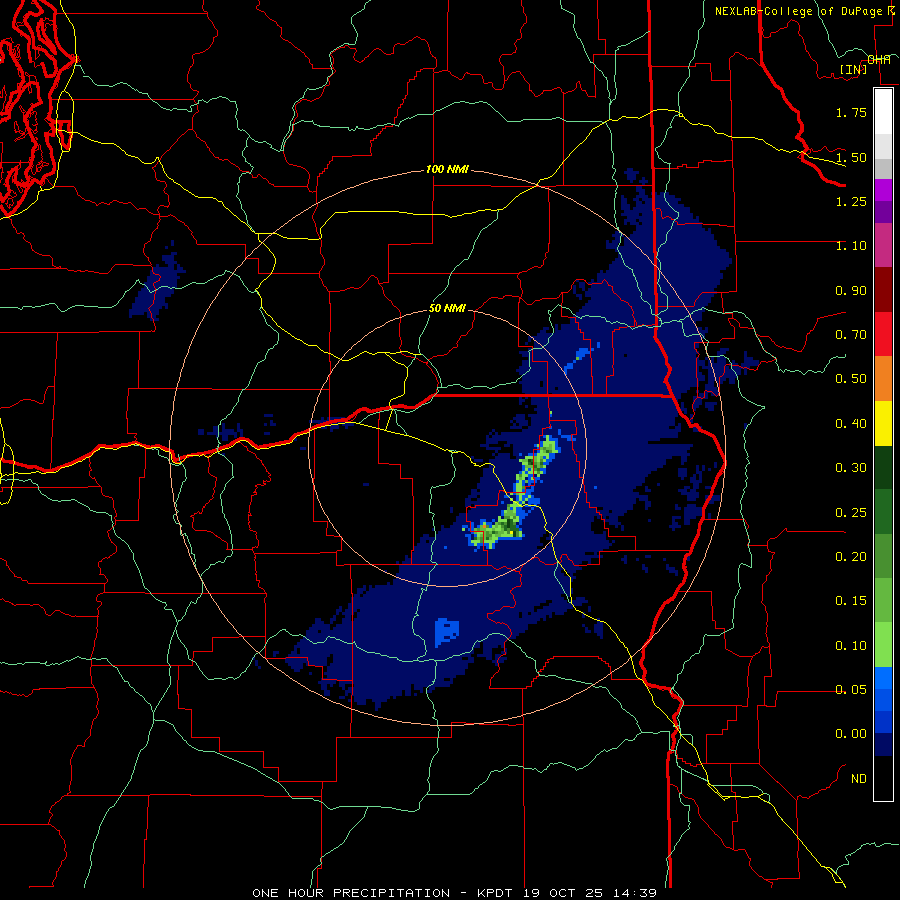Click the small bright-blue square echo in south
900x900 pixels.
click(447, 632)
